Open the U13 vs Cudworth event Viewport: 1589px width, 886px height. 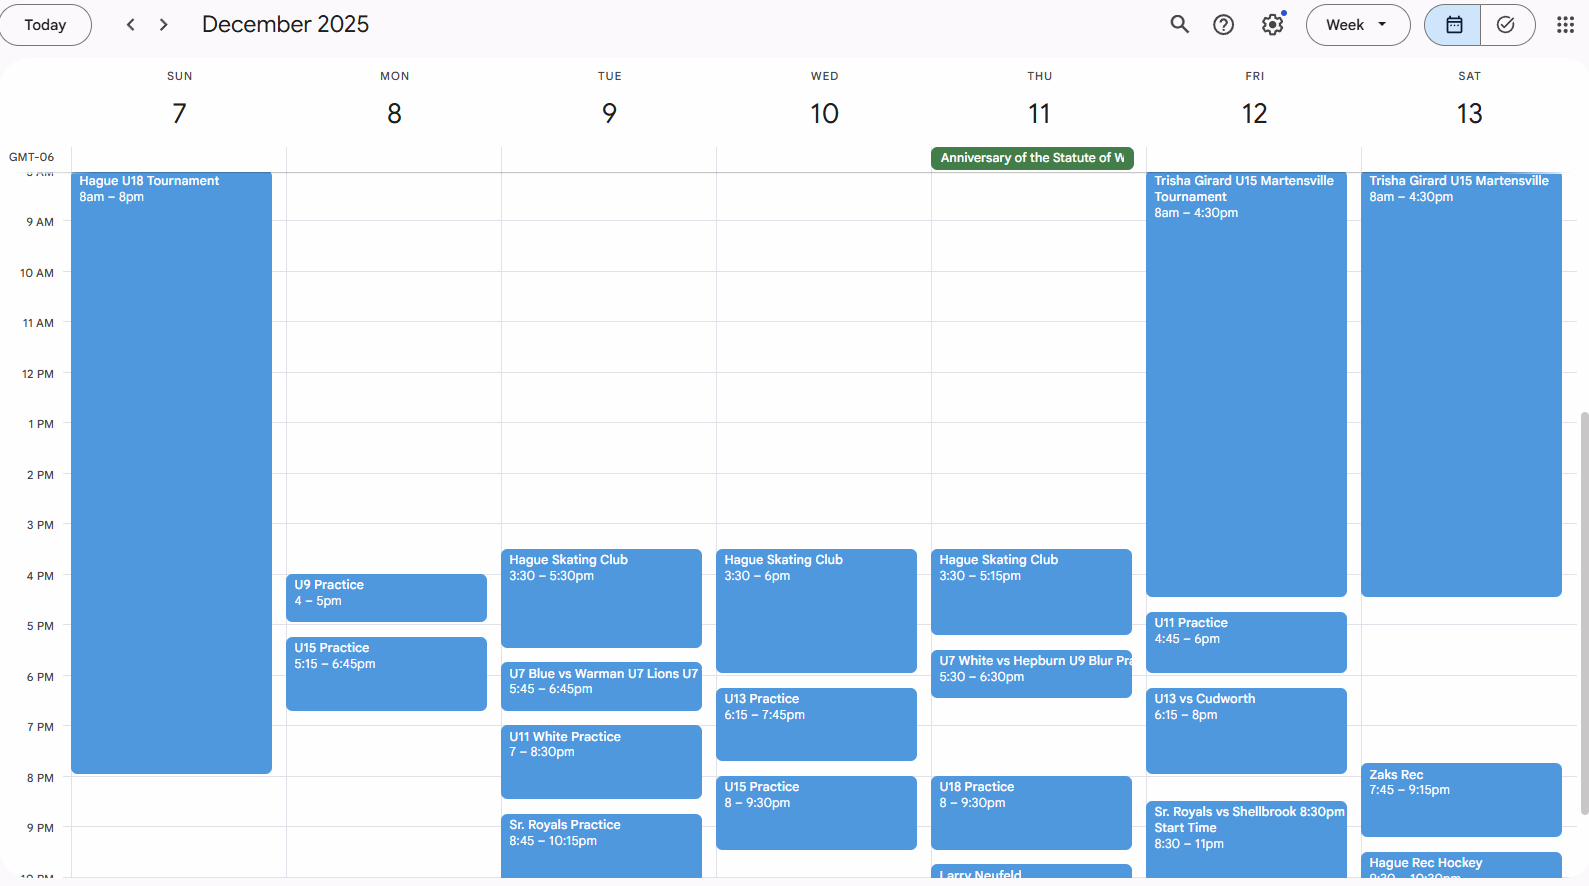1246,730
